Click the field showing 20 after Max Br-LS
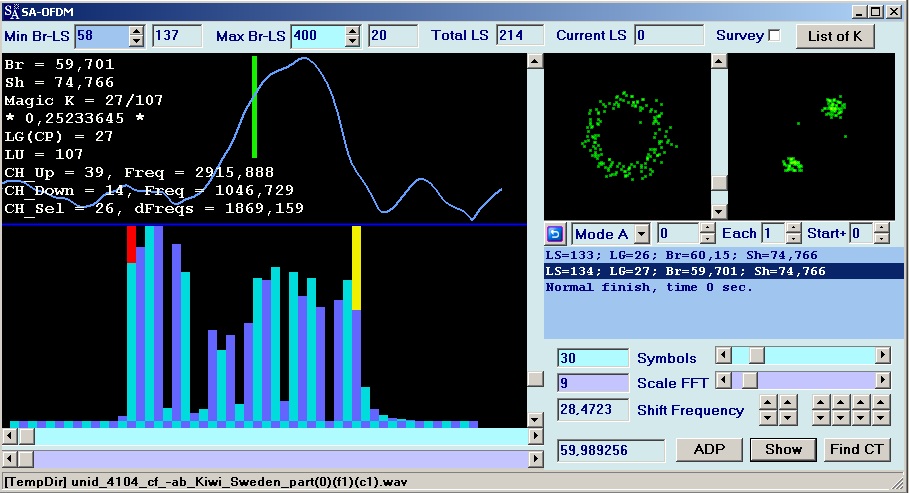The image size is (909, 493). coord(393,36)
